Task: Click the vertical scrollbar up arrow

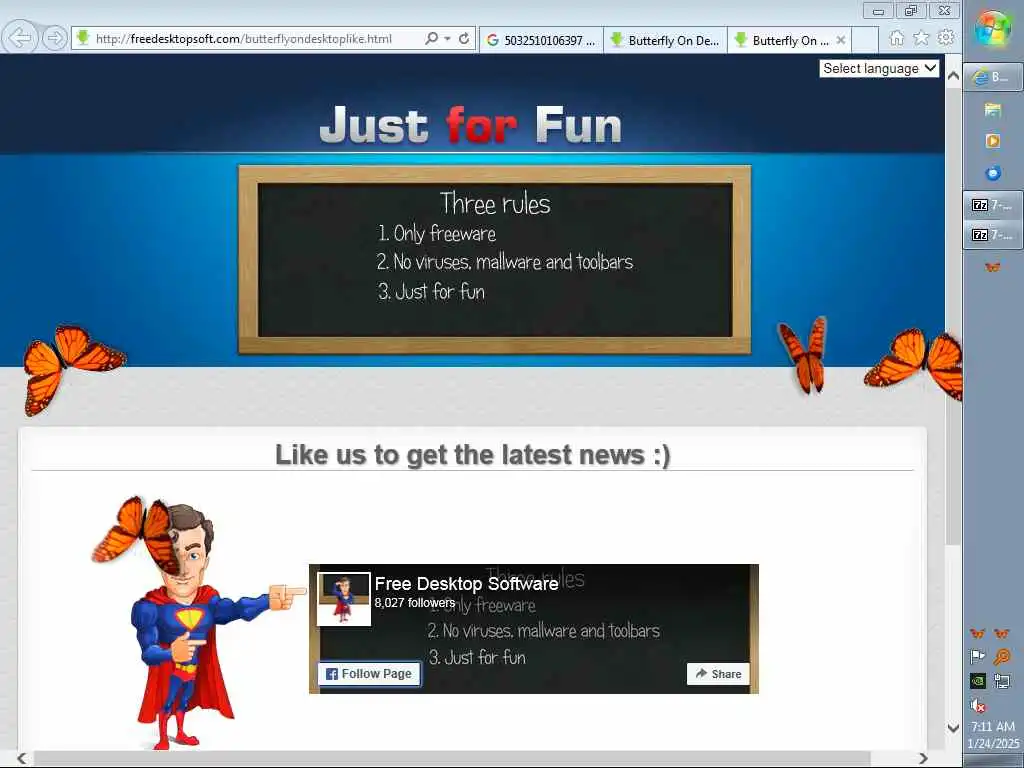Action: click(953, 76)
